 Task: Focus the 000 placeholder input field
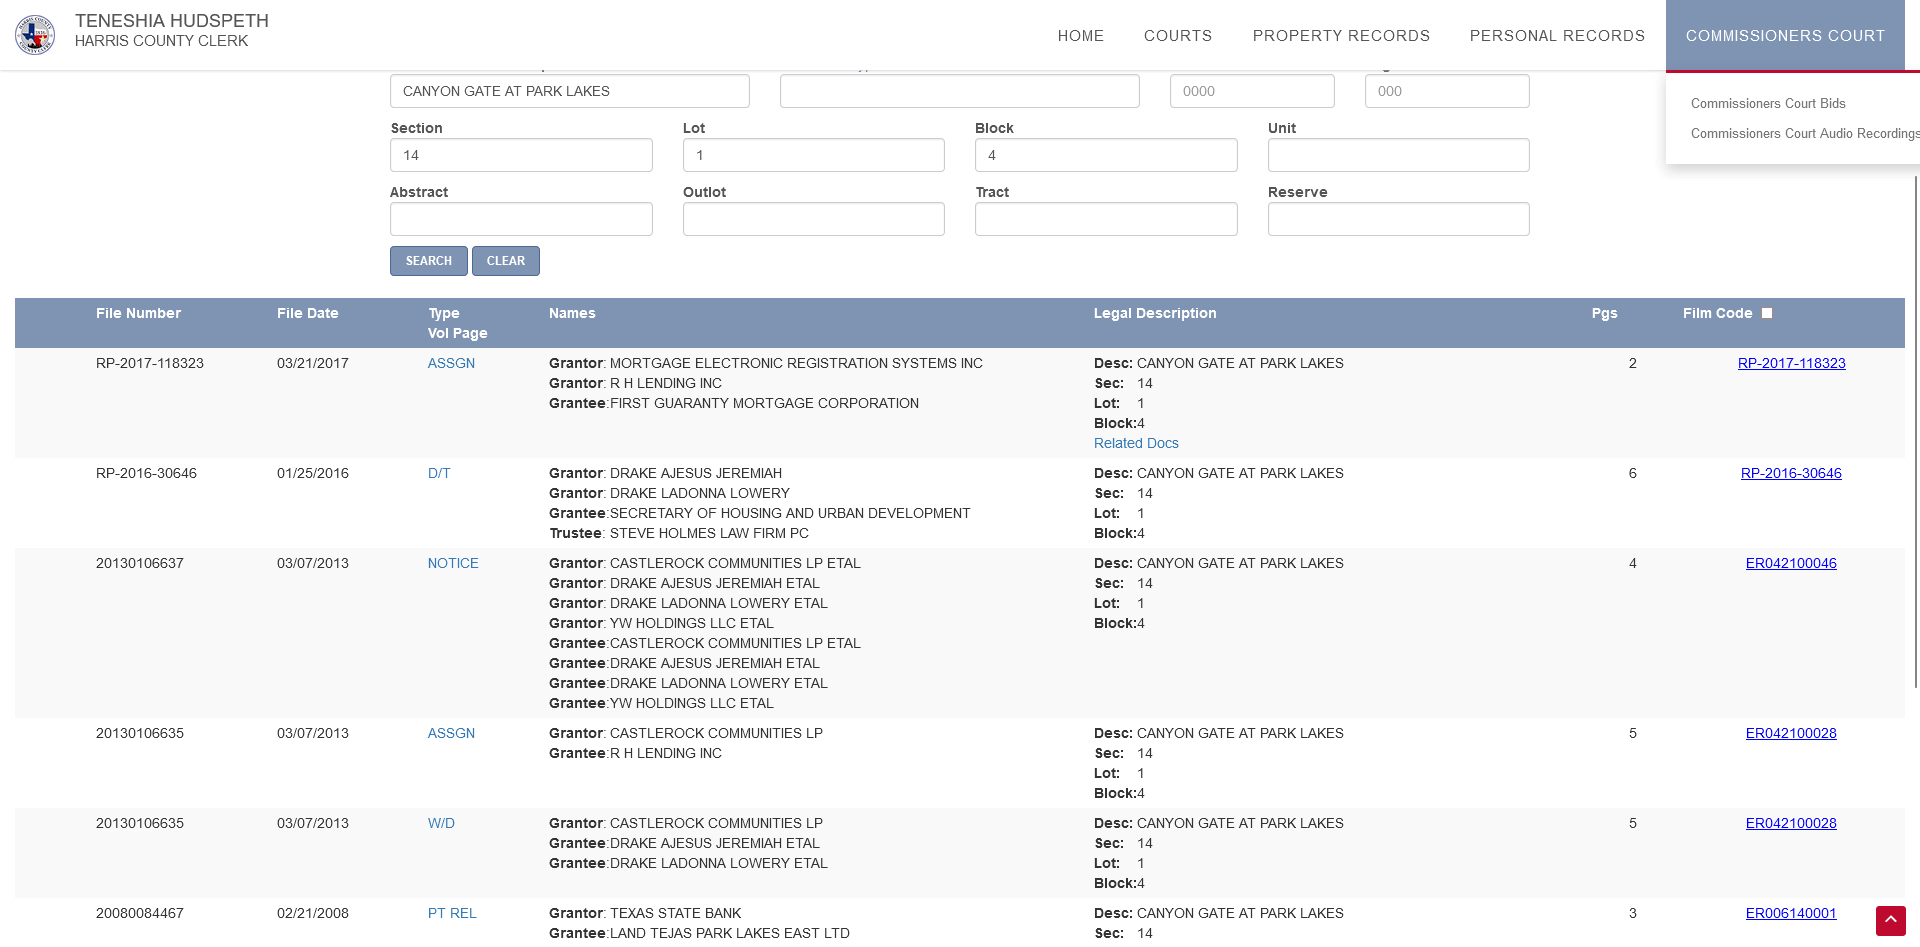click(x=1447, y=91)
